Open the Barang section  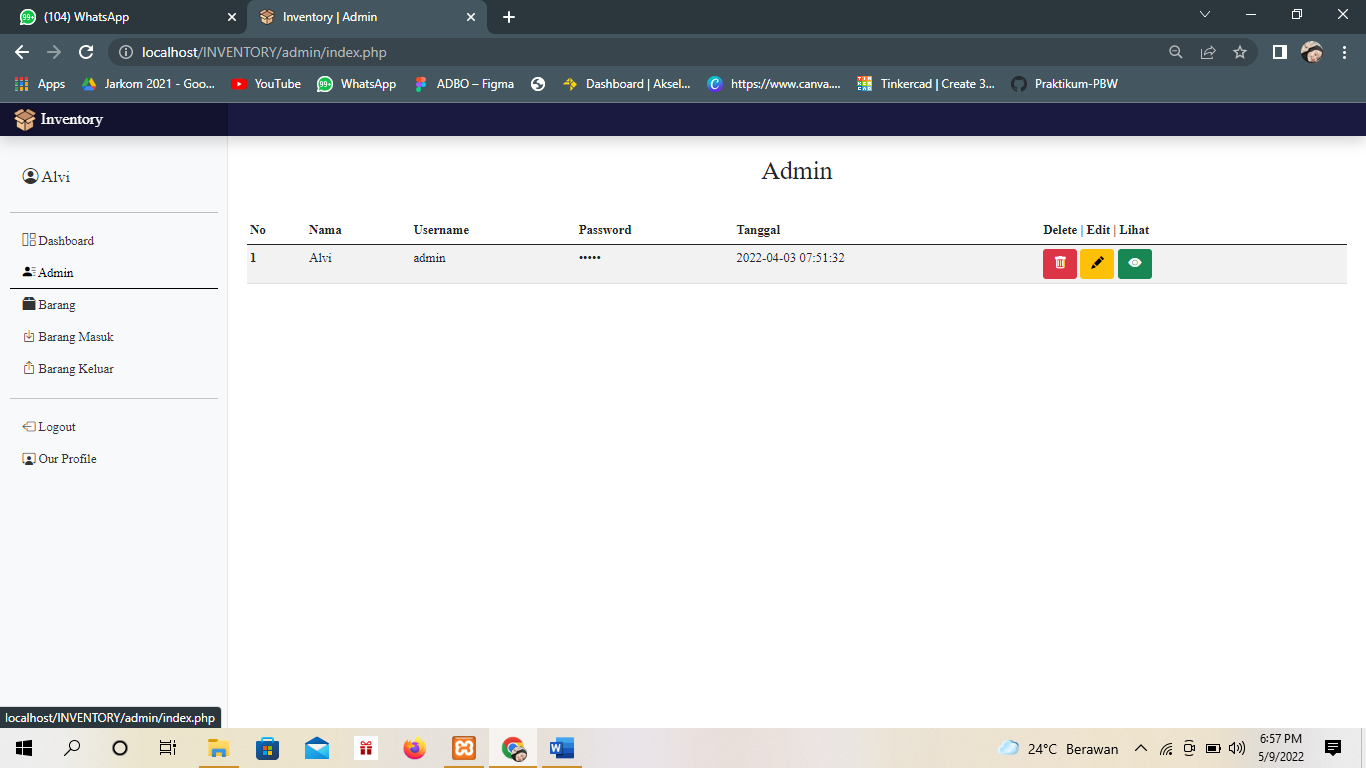pyautogui.click(x=55, y=304)
